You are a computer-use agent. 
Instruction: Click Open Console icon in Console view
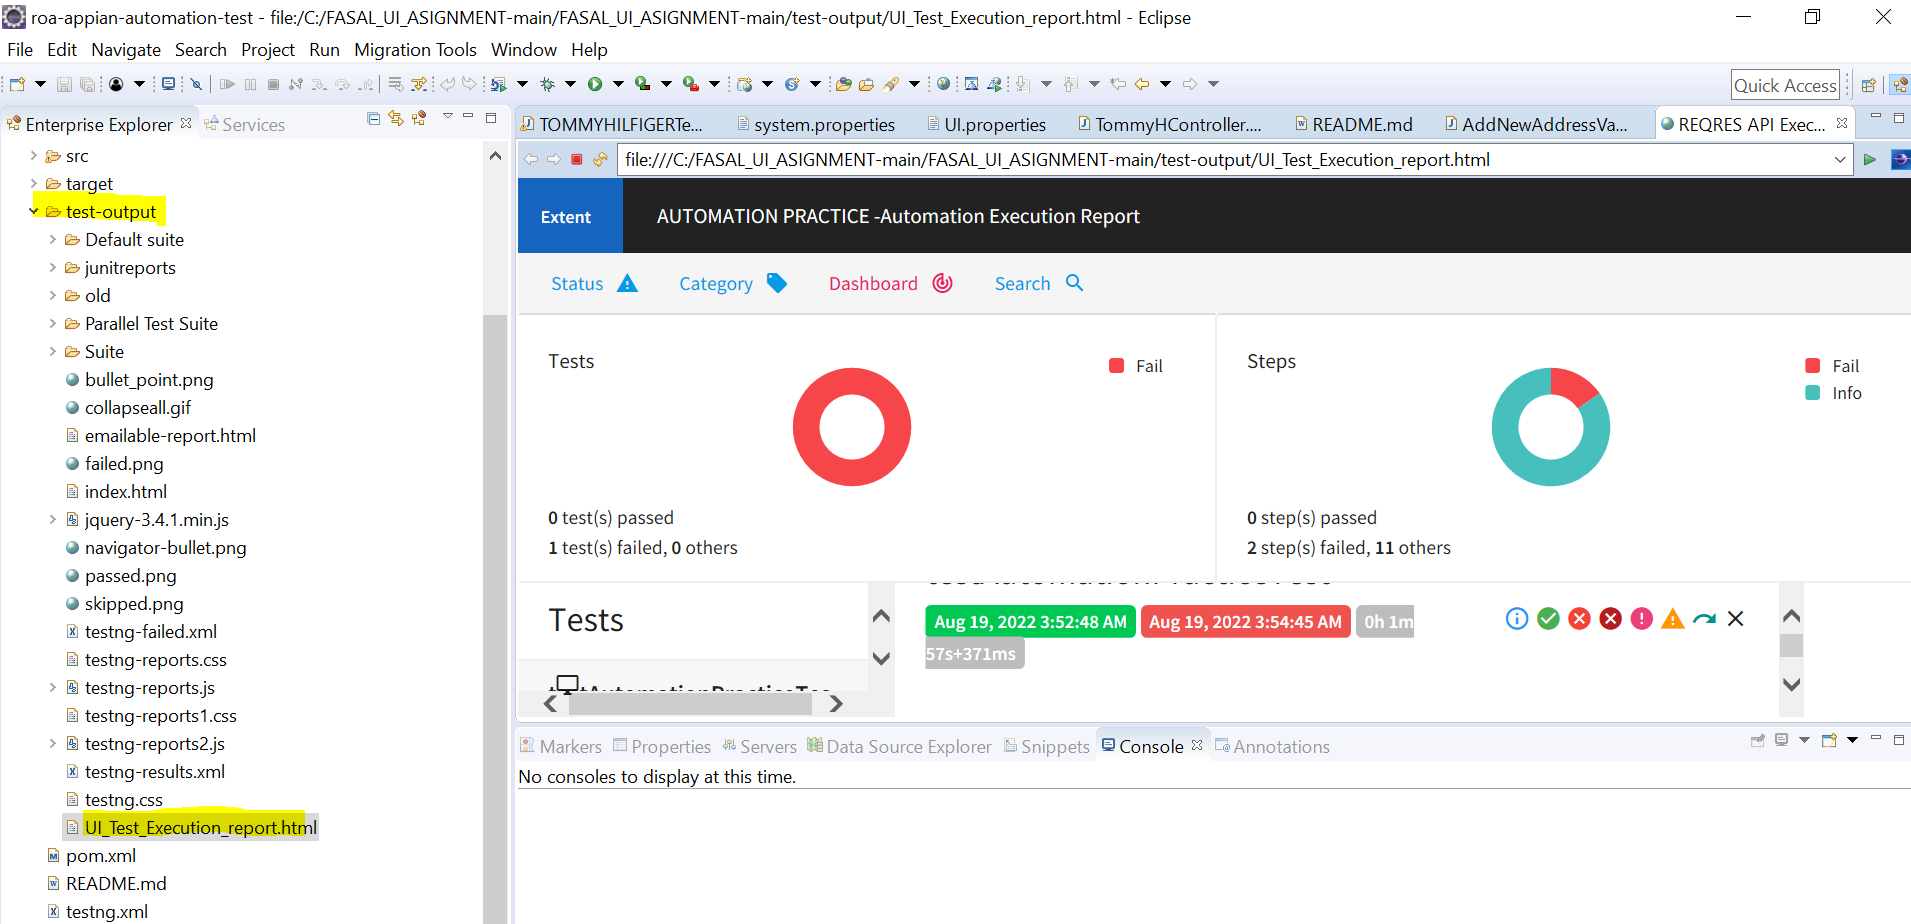1829,741
